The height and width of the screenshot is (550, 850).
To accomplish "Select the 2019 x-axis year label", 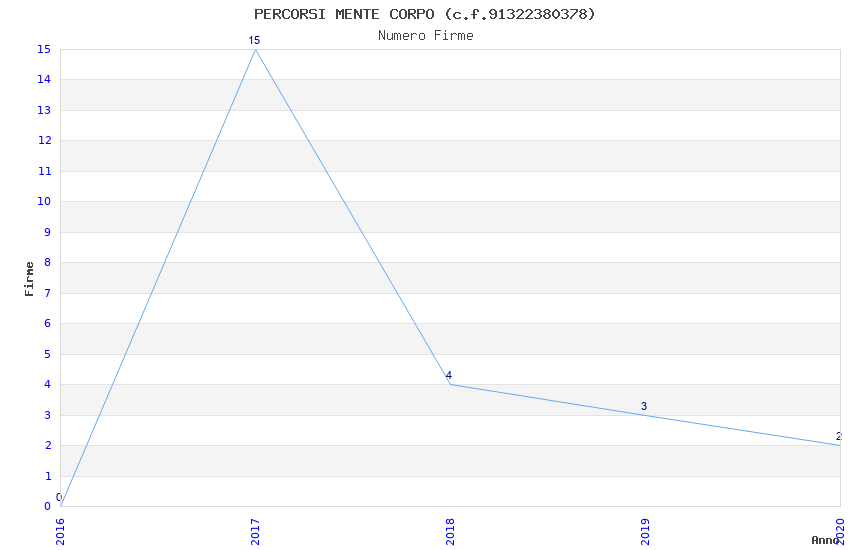I will click(645, 532).
